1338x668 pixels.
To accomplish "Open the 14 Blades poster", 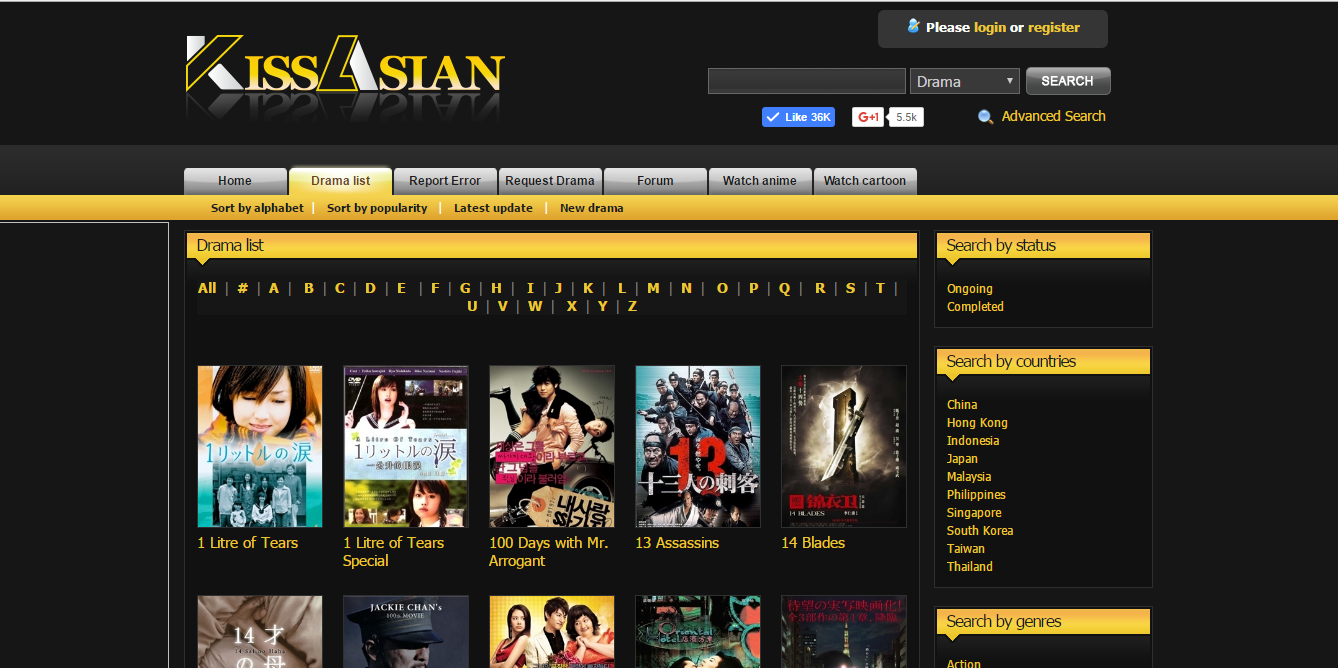I will (x=844, y=446).
